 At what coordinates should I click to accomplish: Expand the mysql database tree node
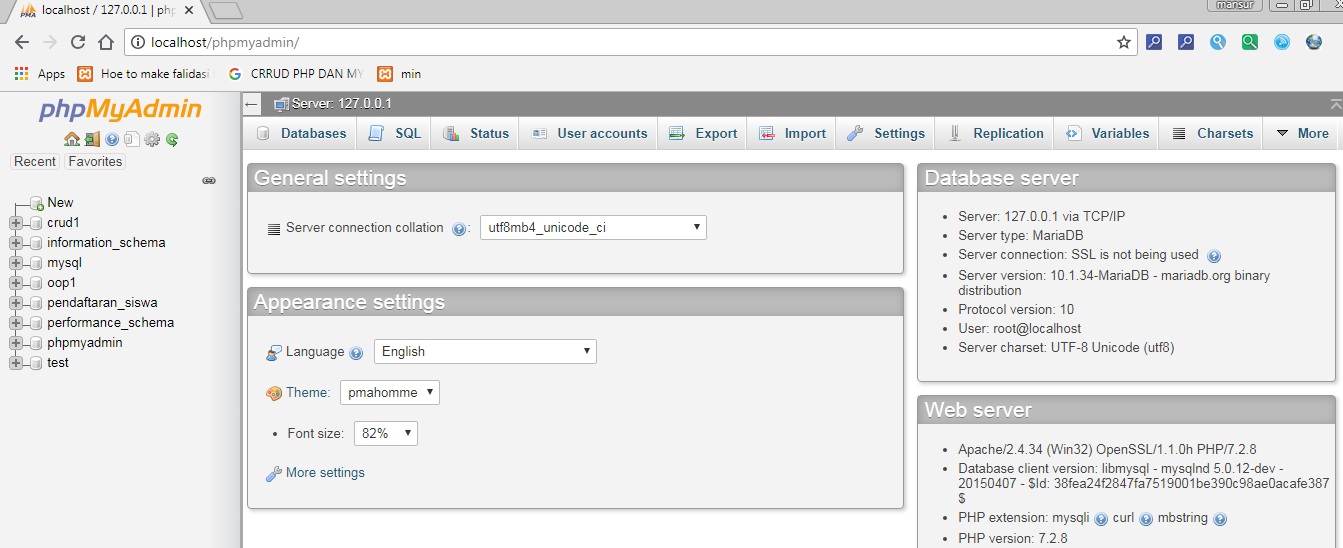(16, 263)
